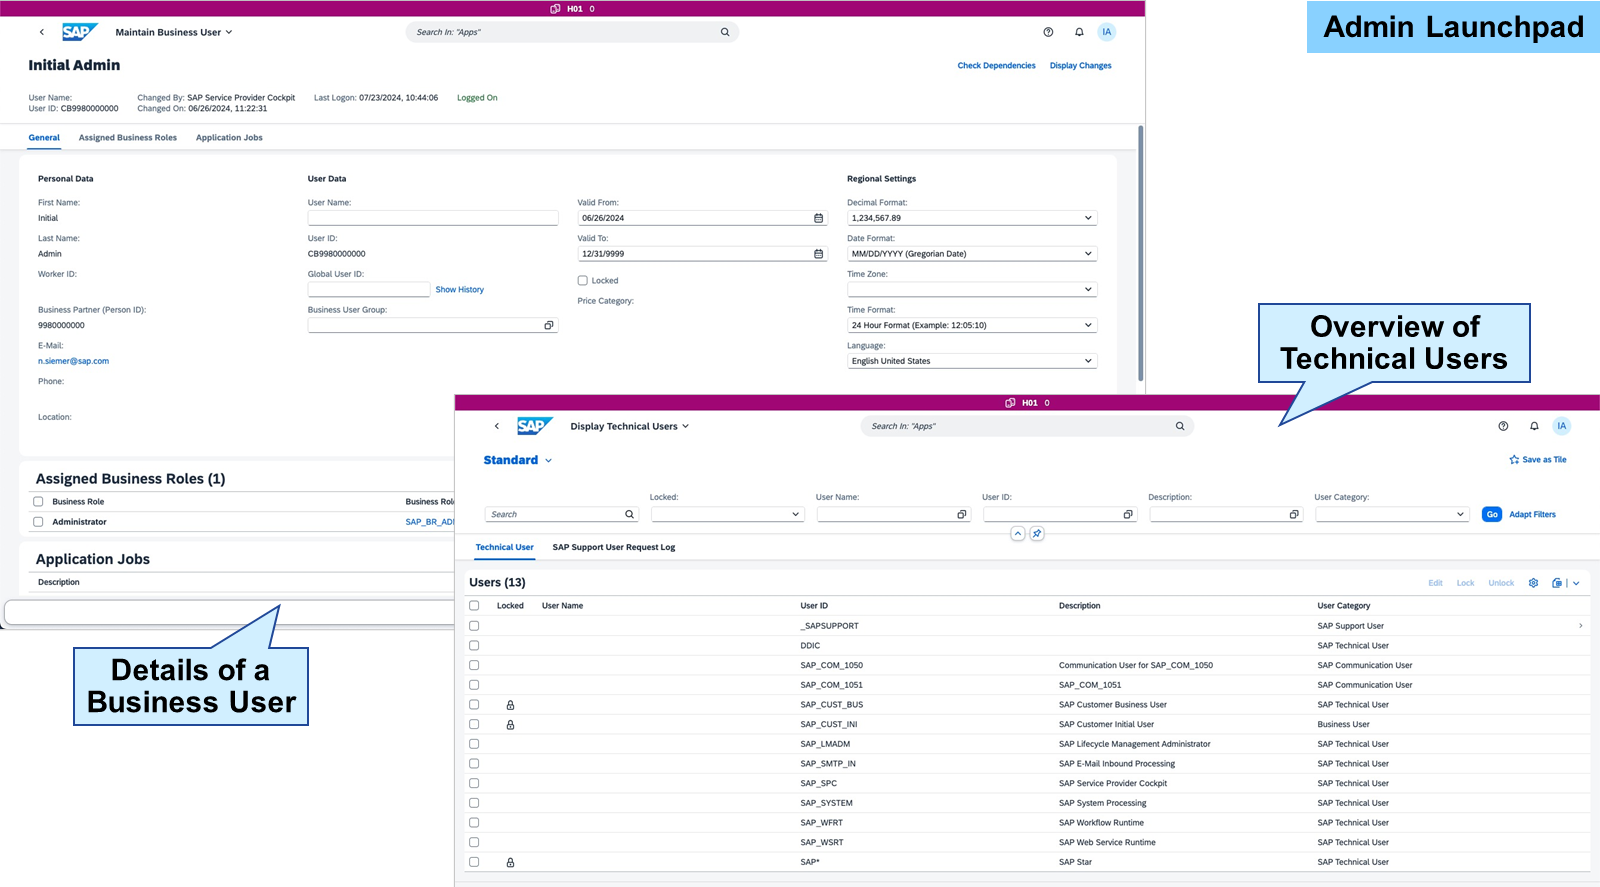
Task: Switch to Assigned Business Roles tab
Action: (x=128, y=138)
